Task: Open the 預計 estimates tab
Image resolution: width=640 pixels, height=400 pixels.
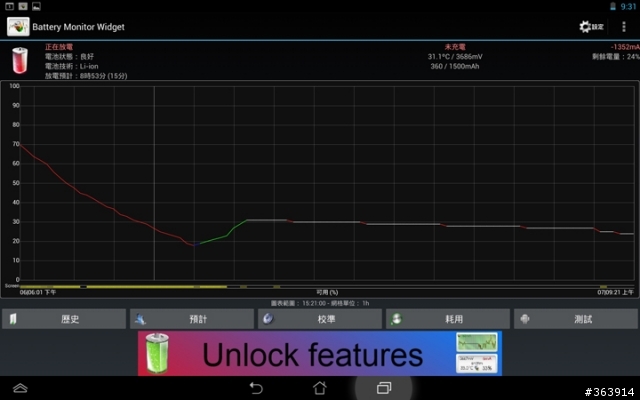Action: 192,319
